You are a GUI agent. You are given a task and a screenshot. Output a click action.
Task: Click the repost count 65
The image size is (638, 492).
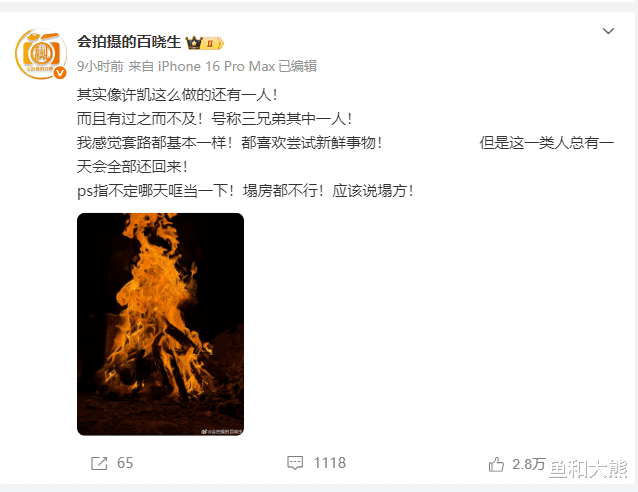[125, 463]
